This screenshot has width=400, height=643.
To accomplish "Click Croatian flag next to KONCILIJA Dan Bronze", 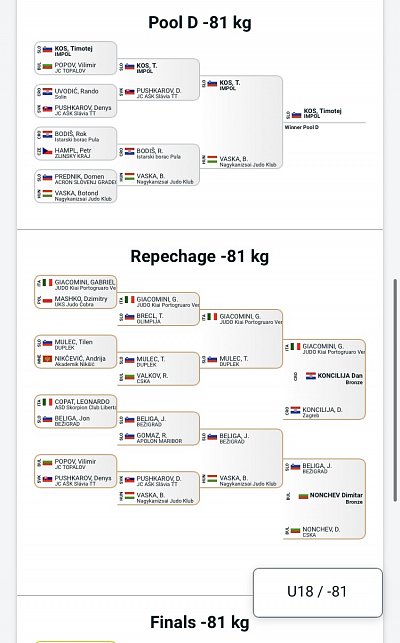I will click(x=311, y=376).
